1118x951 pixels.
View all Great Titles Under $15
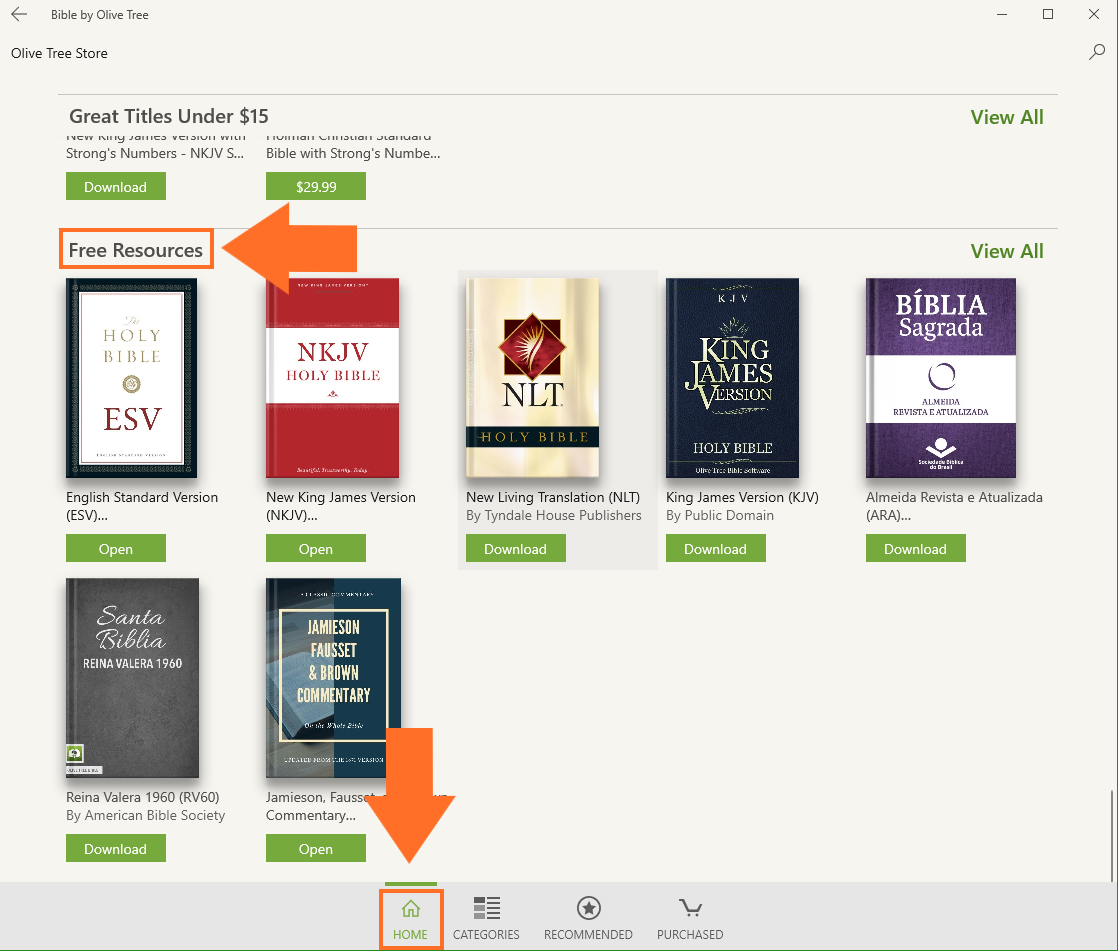[1006, 117]
